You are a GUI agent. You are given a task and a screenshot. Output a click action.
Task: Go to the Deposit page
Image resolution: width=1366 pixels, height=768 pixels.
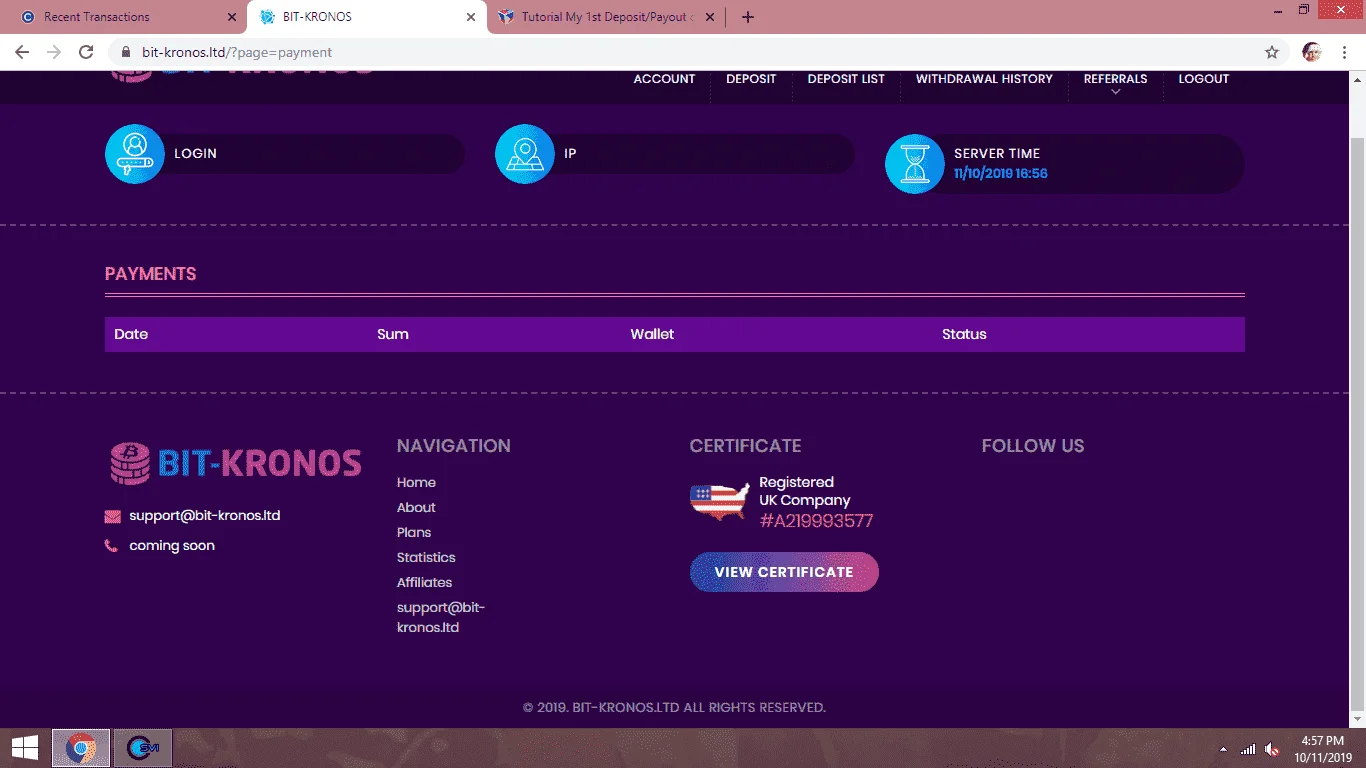751,79
